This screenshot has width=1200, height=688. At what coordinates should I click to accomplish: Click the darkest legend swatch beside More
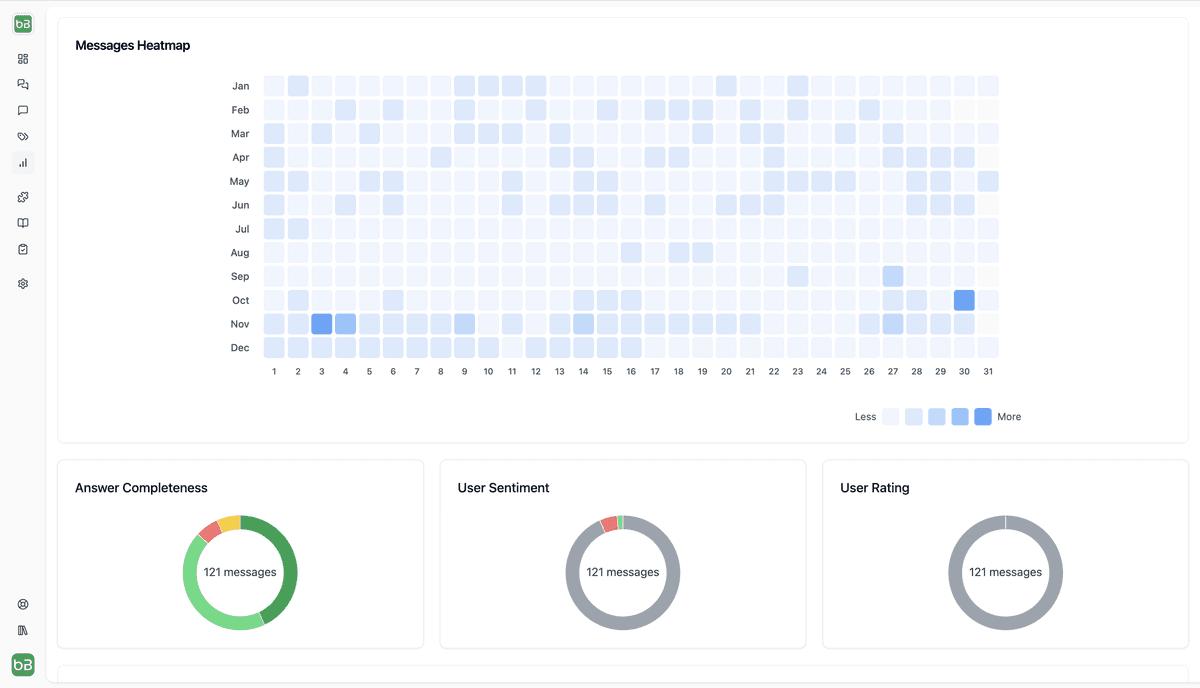983,417
